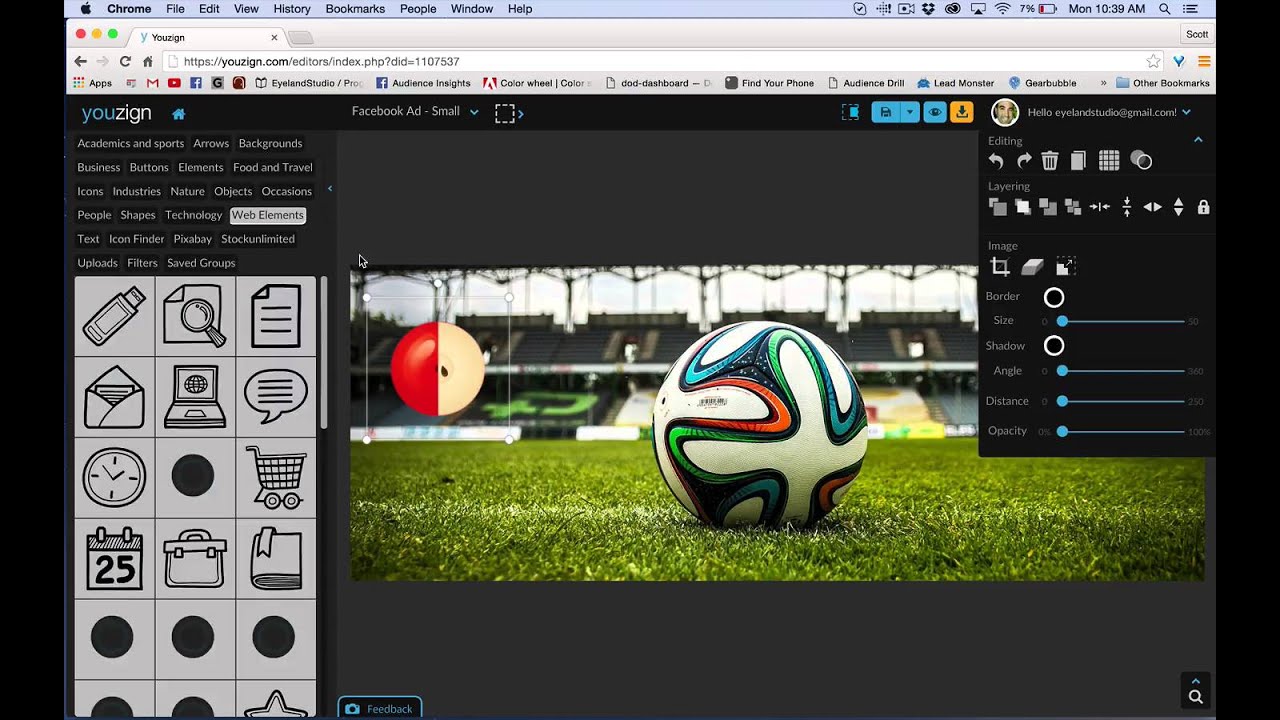Screen dimensions: 1280x720
Task: Go to Youzign home icon
Action: [x=178, y=113]
